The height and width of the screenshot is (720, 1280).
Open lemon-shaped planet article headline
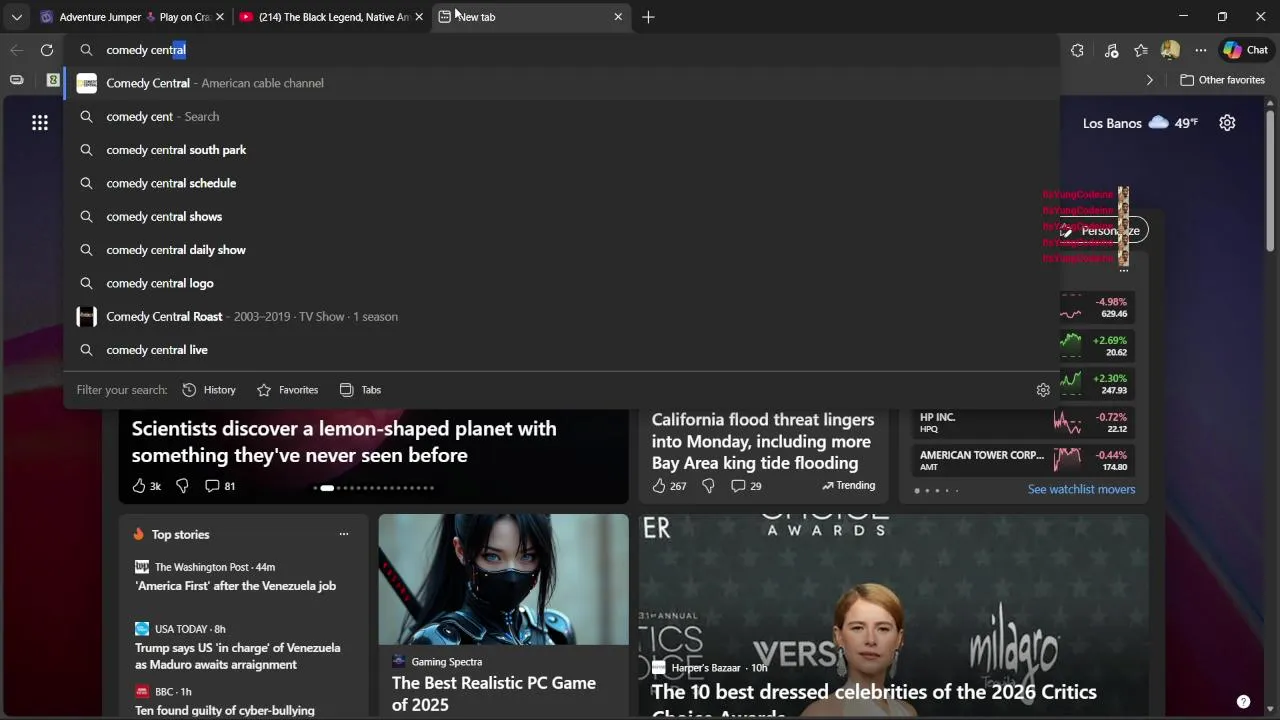pos(344,442)
